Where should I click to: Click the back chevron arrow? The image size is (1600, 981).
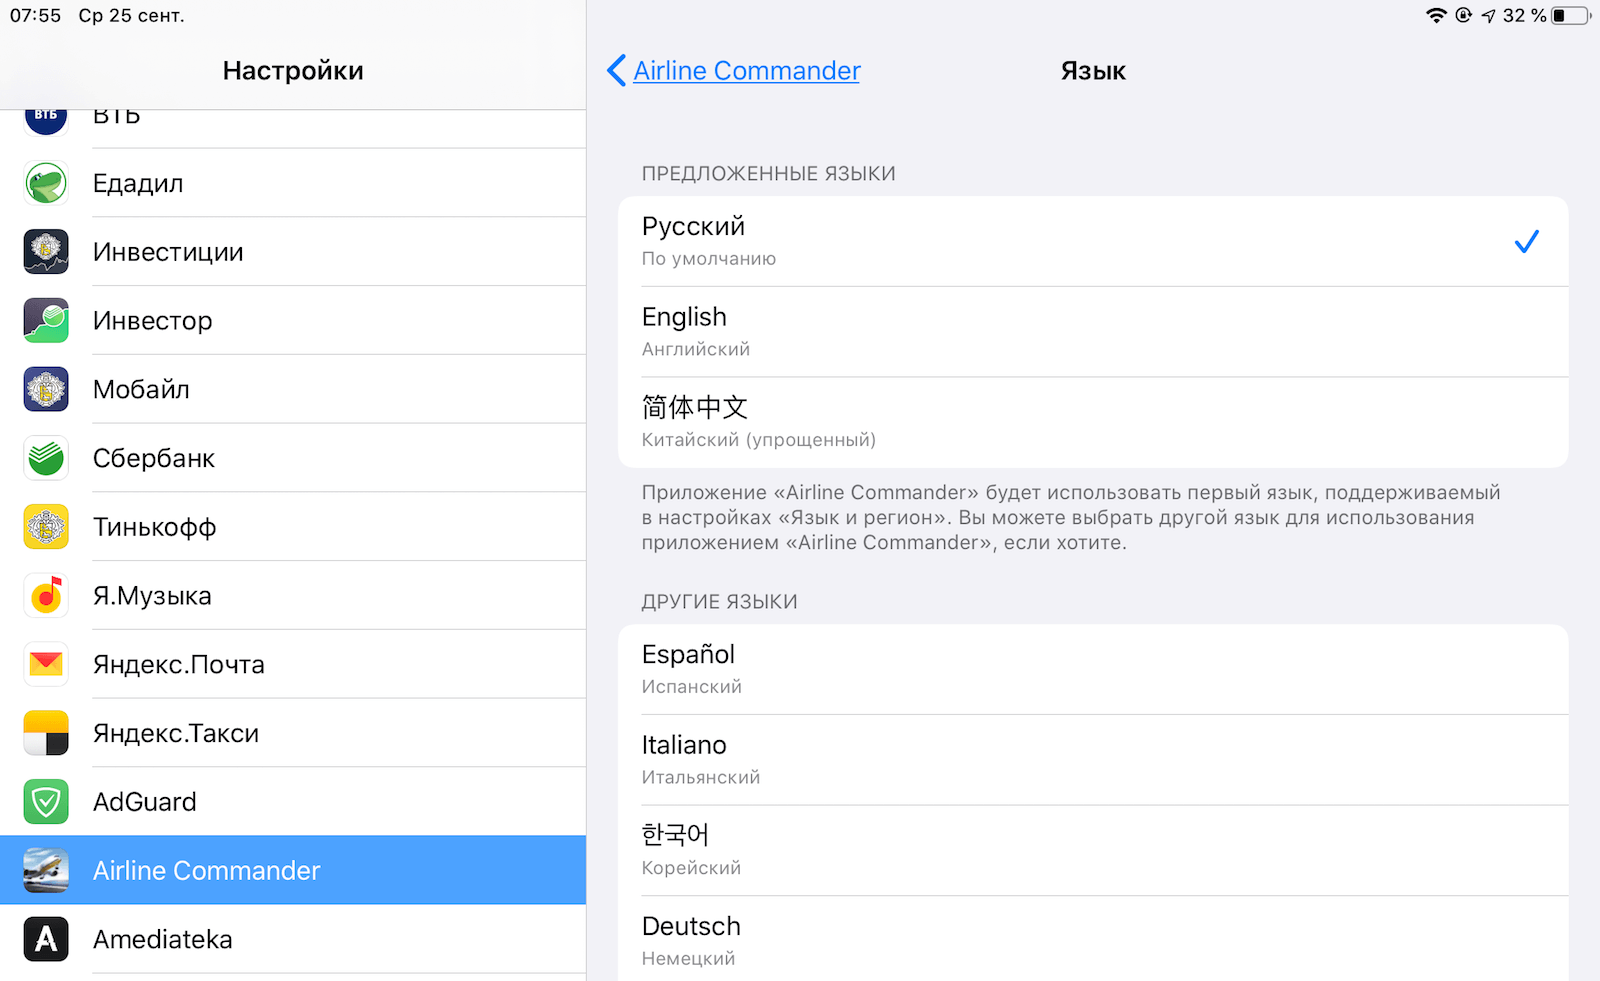616,71
